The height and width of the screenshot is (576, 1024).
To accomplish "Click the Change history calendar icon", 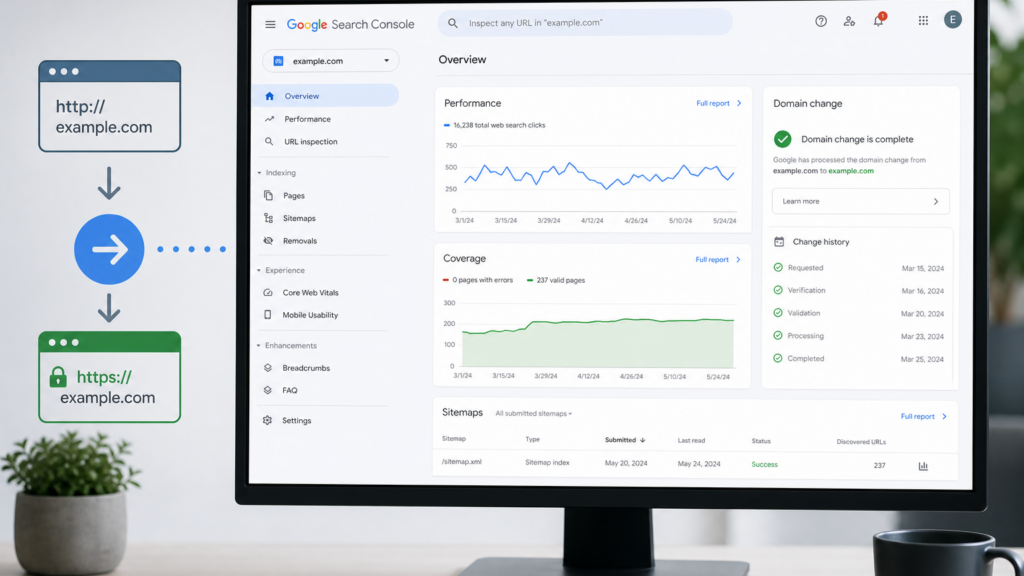I will [x=779, y=242].
